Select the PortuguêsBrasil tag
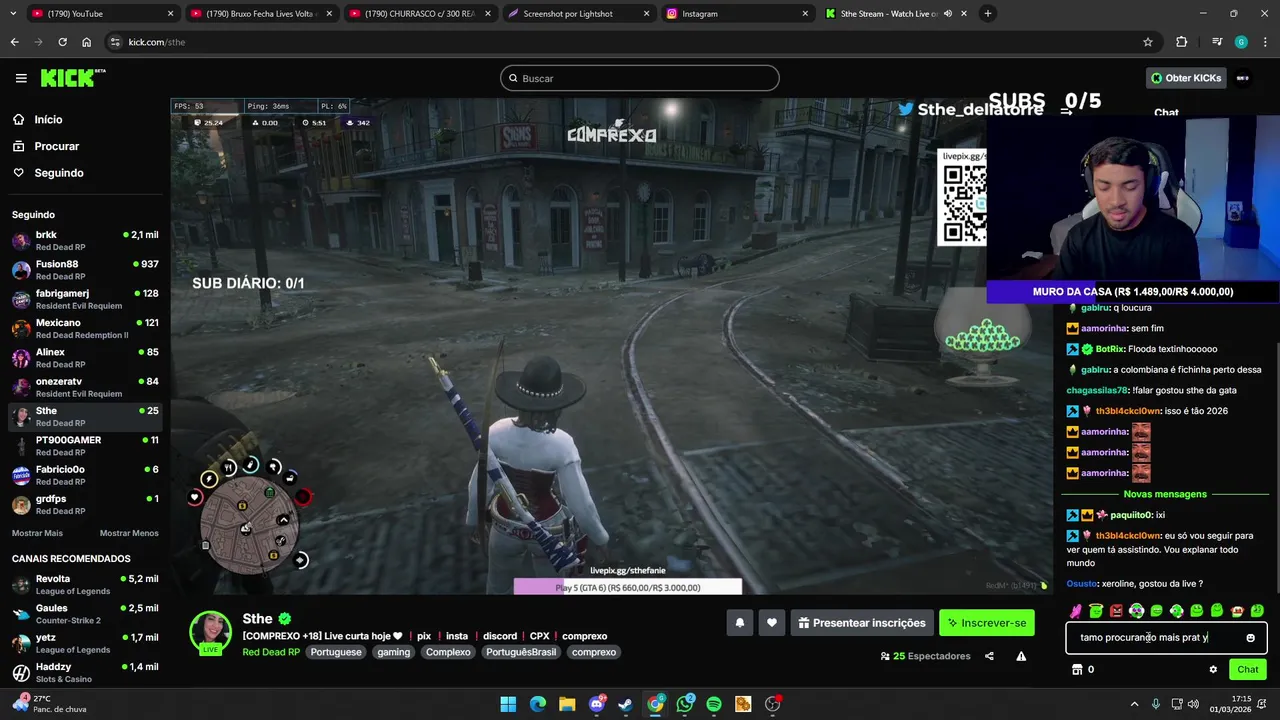This screenshot has width=1280, height=720. tap(520, 652)
